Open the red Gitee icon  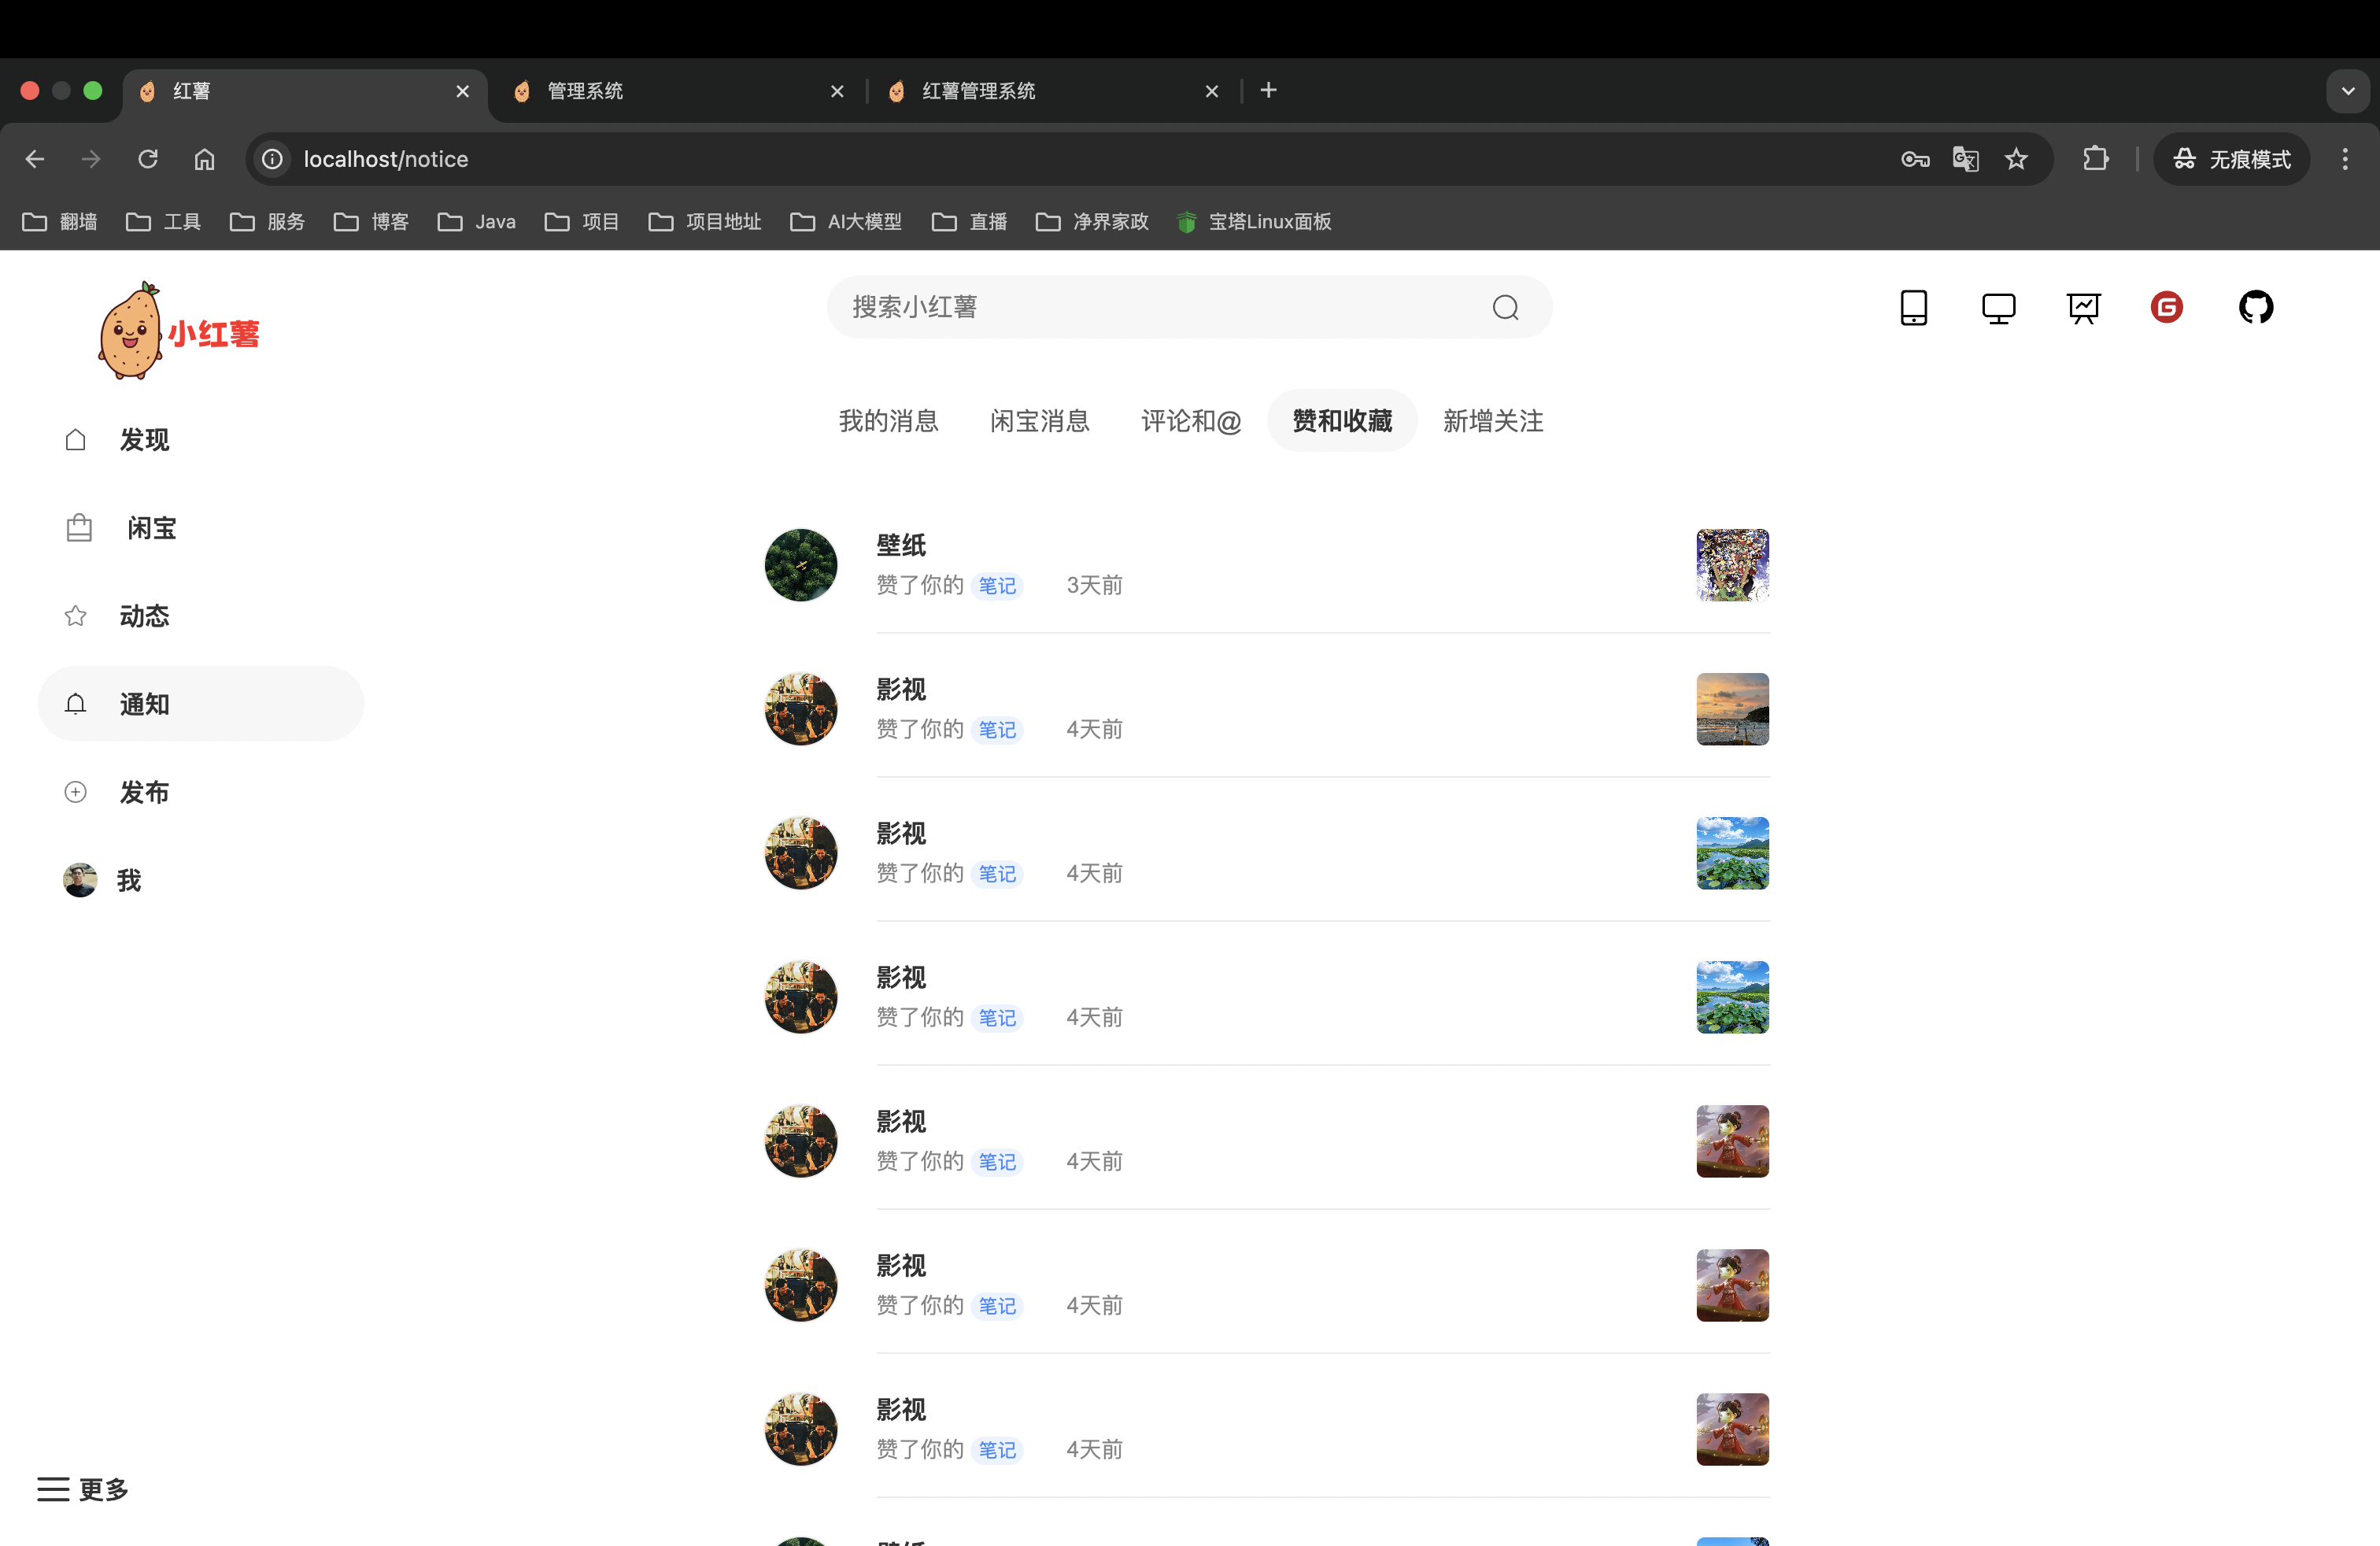(2166, 307)
